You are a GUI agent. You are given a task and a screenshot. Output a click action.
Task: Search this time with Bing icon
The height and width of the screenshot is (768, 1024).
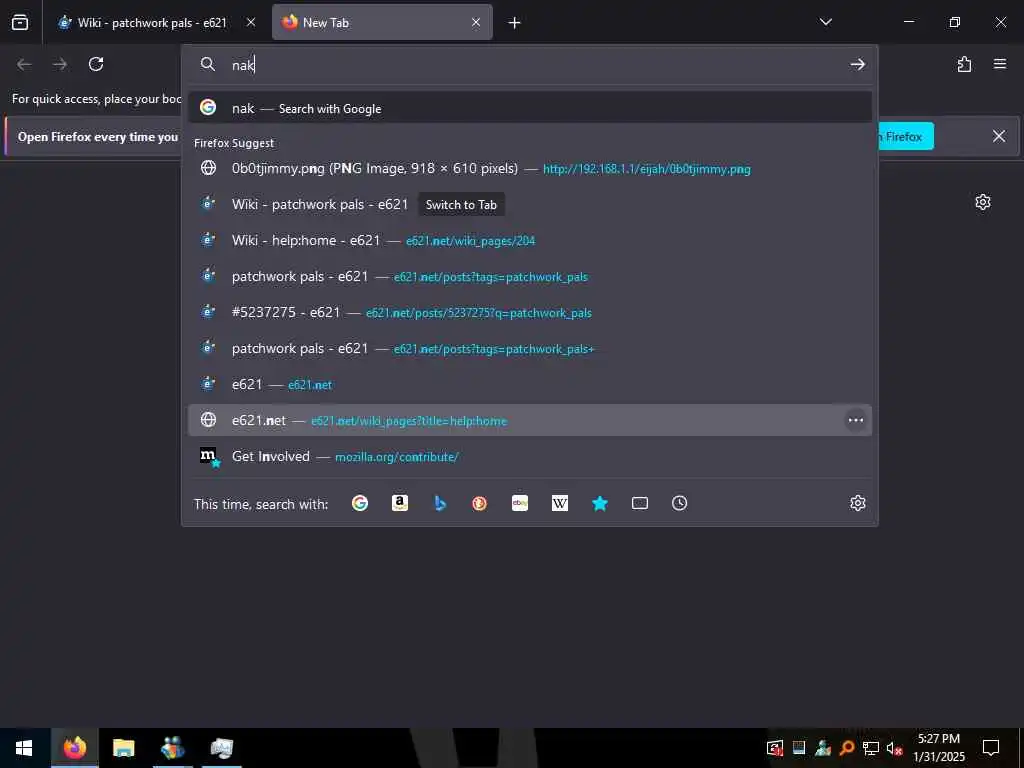[x=440, y=504]
